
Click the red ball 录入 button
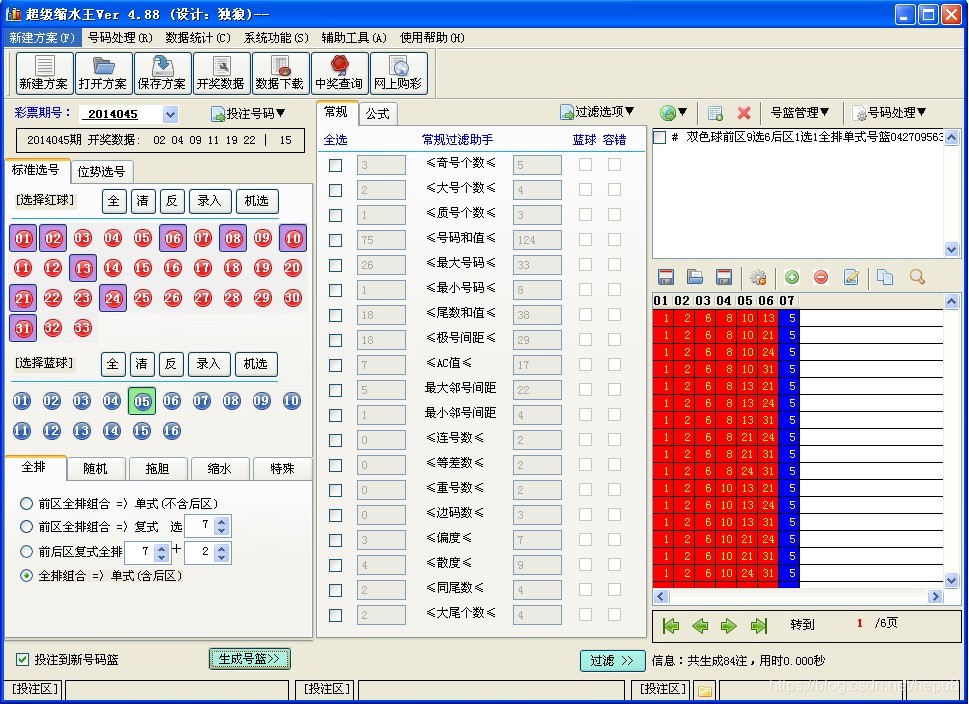coord(209,201)
